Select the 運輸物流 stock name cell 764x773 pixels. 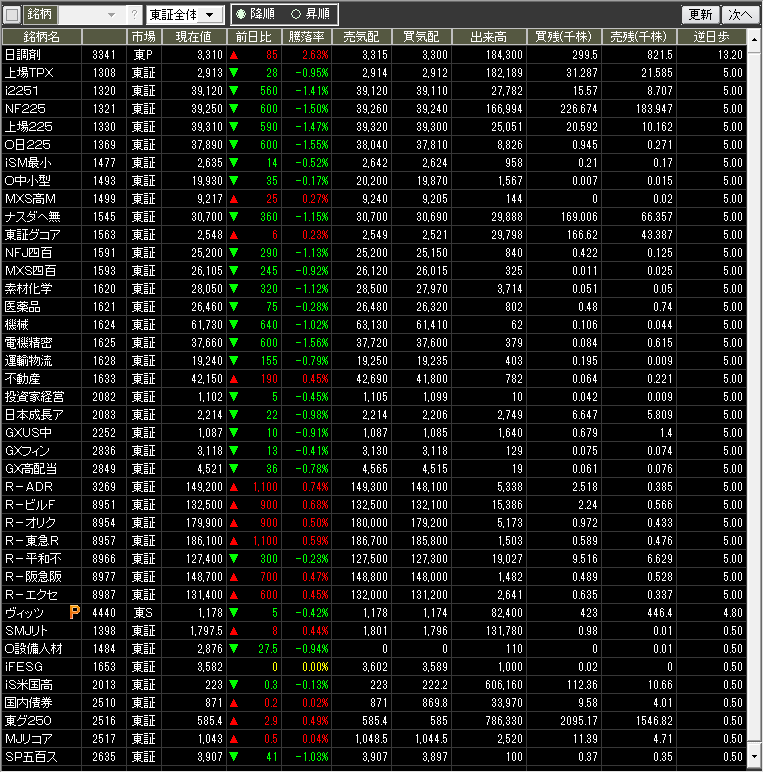pos(42,361)
